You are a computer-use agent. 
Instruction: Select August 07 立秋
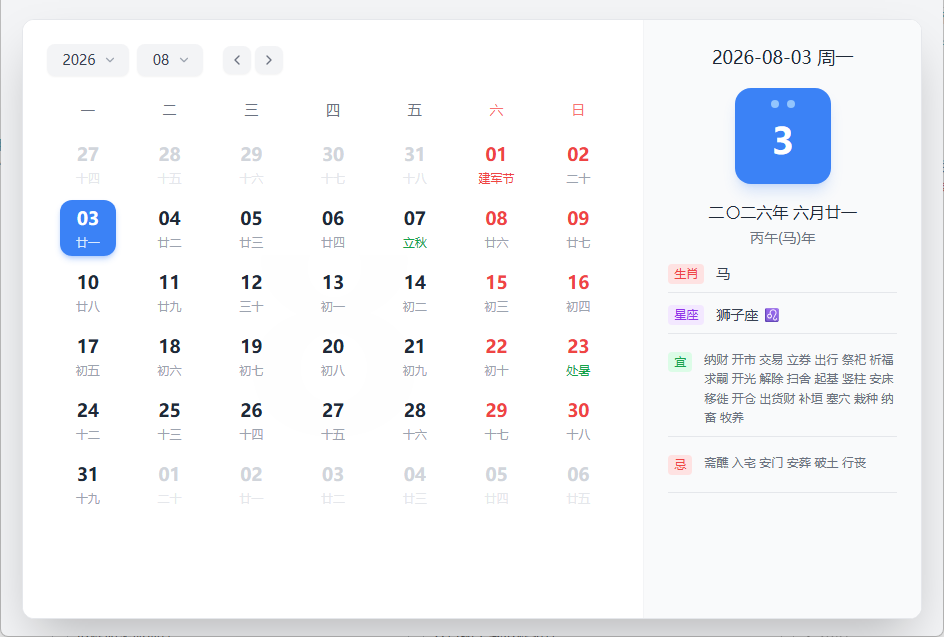415,228
